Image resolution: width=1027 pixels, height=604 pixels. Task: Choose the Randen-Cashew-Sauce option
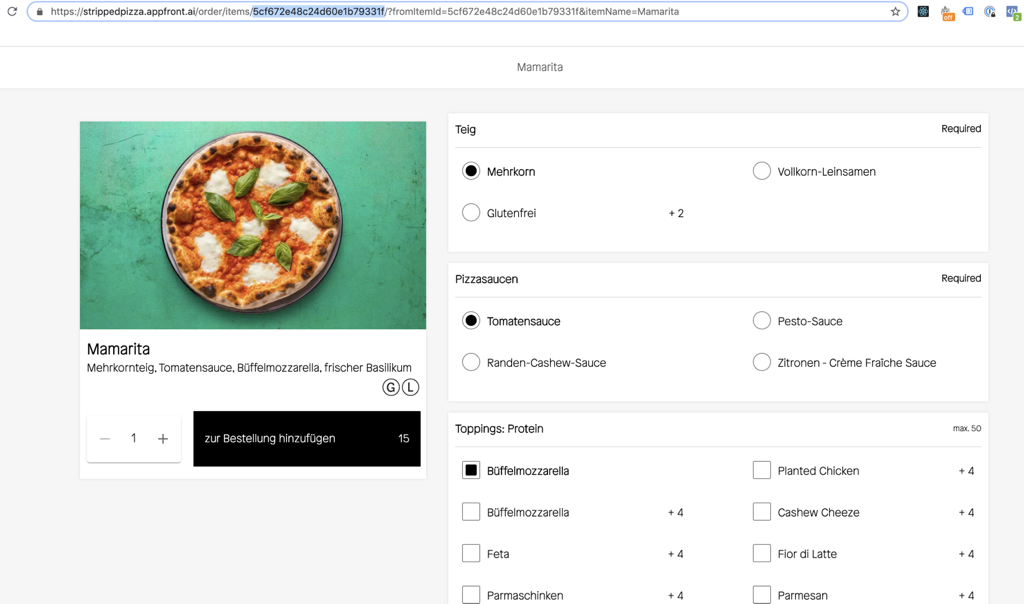(x=471, y=362)
